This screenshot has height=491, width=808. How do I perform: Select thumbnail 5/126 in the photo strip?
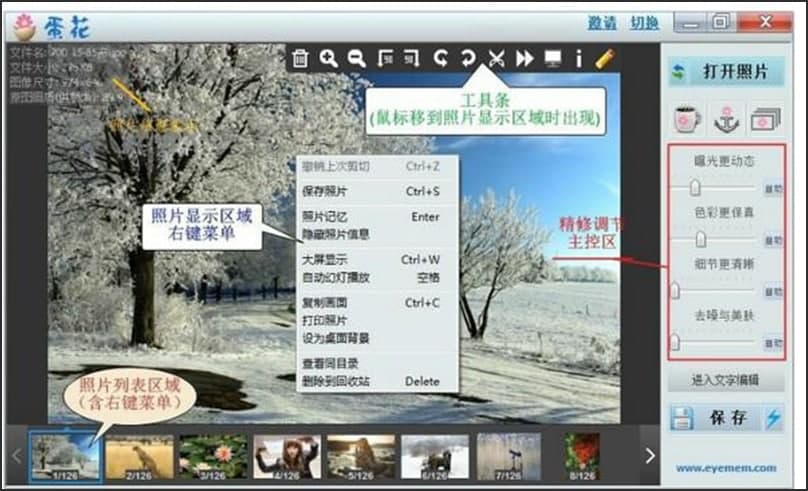361,456
